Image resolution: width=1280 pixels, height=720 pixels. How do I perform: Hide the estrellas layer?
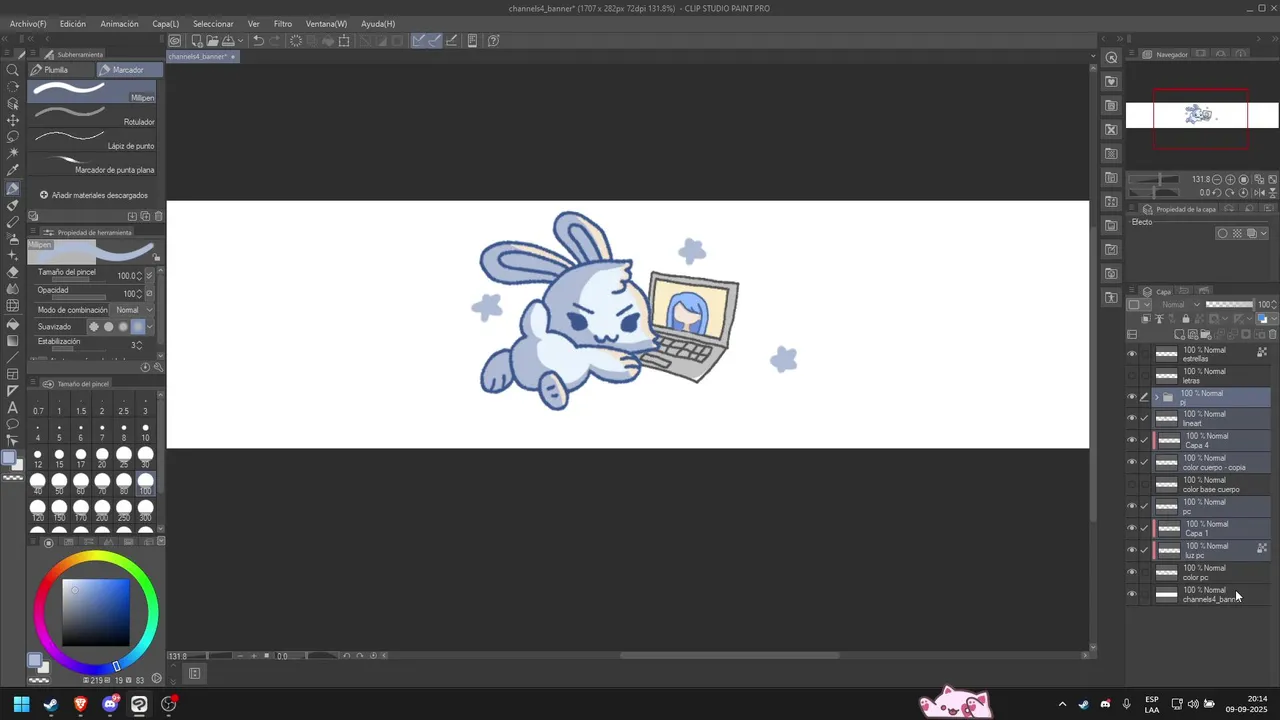[1132, 353]
